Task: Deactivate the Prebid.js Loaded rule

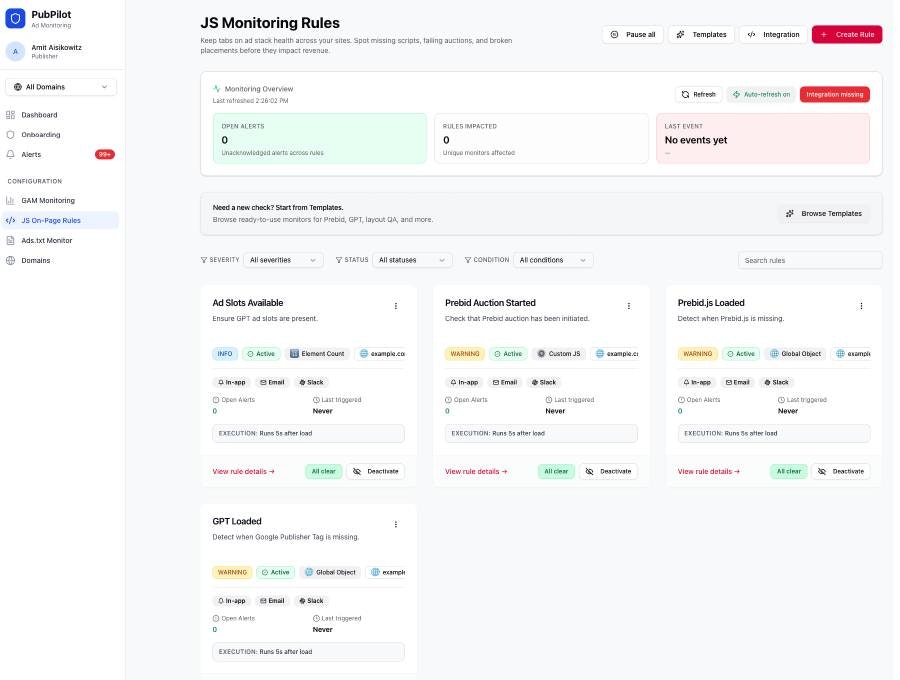Action: coord(841,471)
